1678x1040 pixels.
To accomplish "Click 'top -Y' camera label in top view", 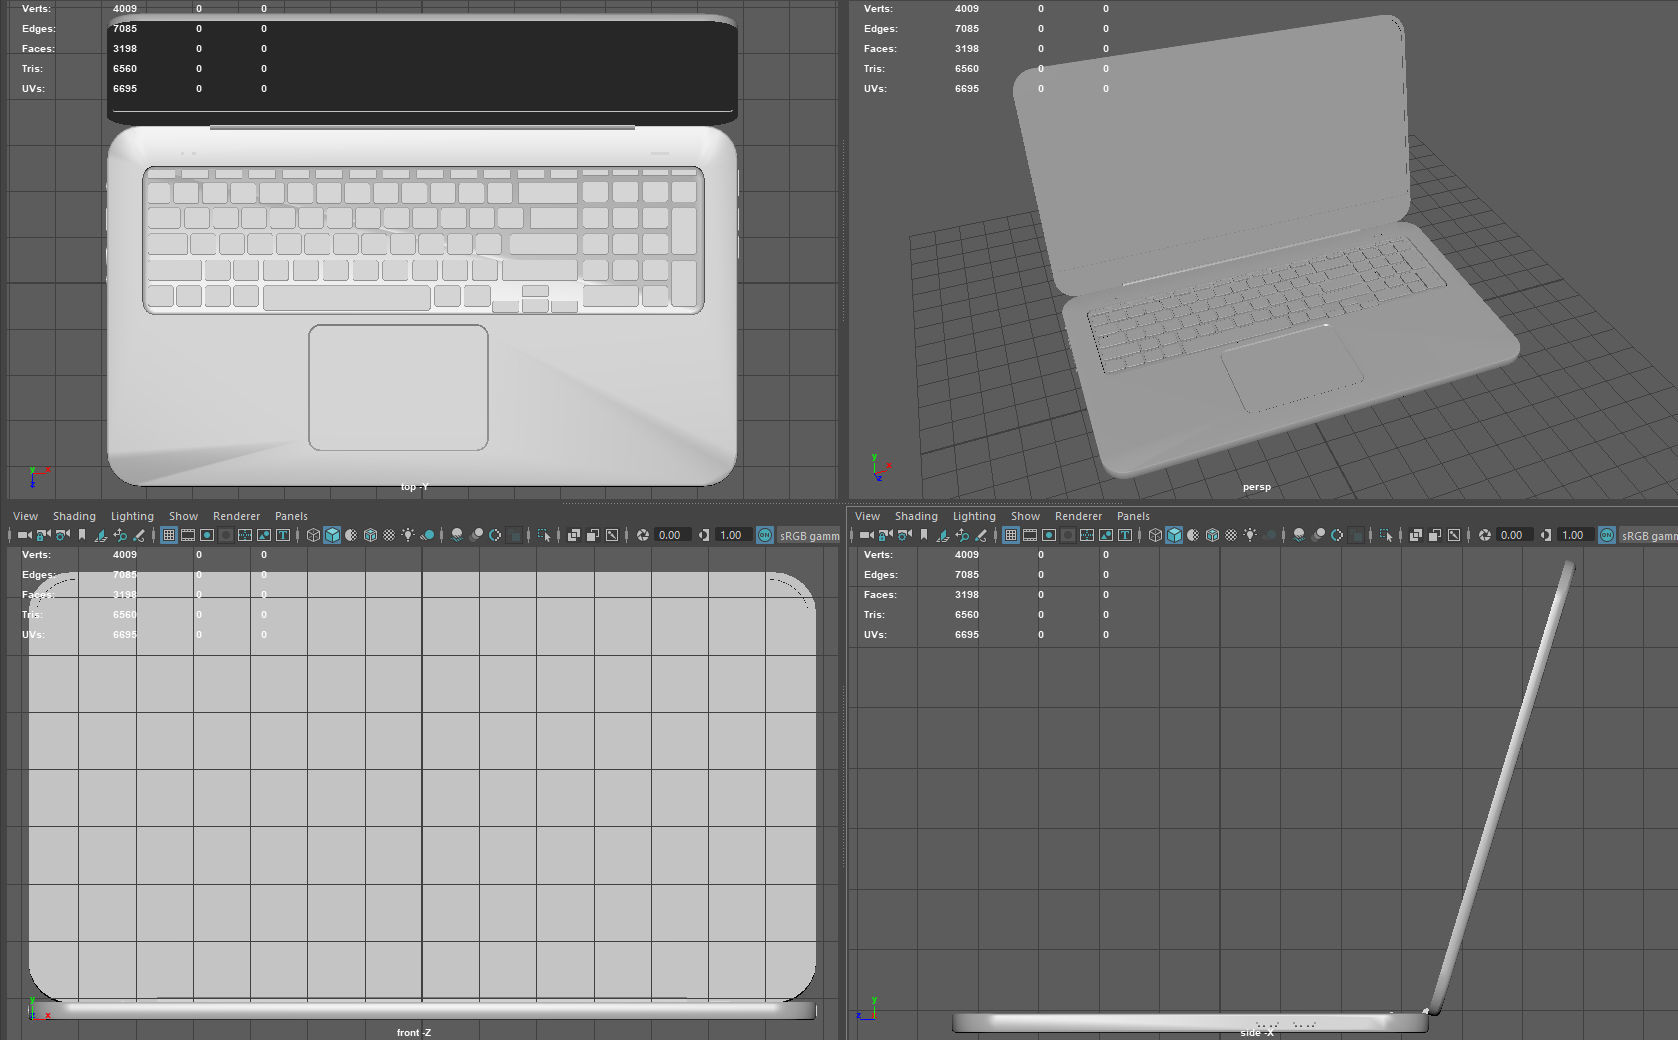I will (x=414, y=487).
